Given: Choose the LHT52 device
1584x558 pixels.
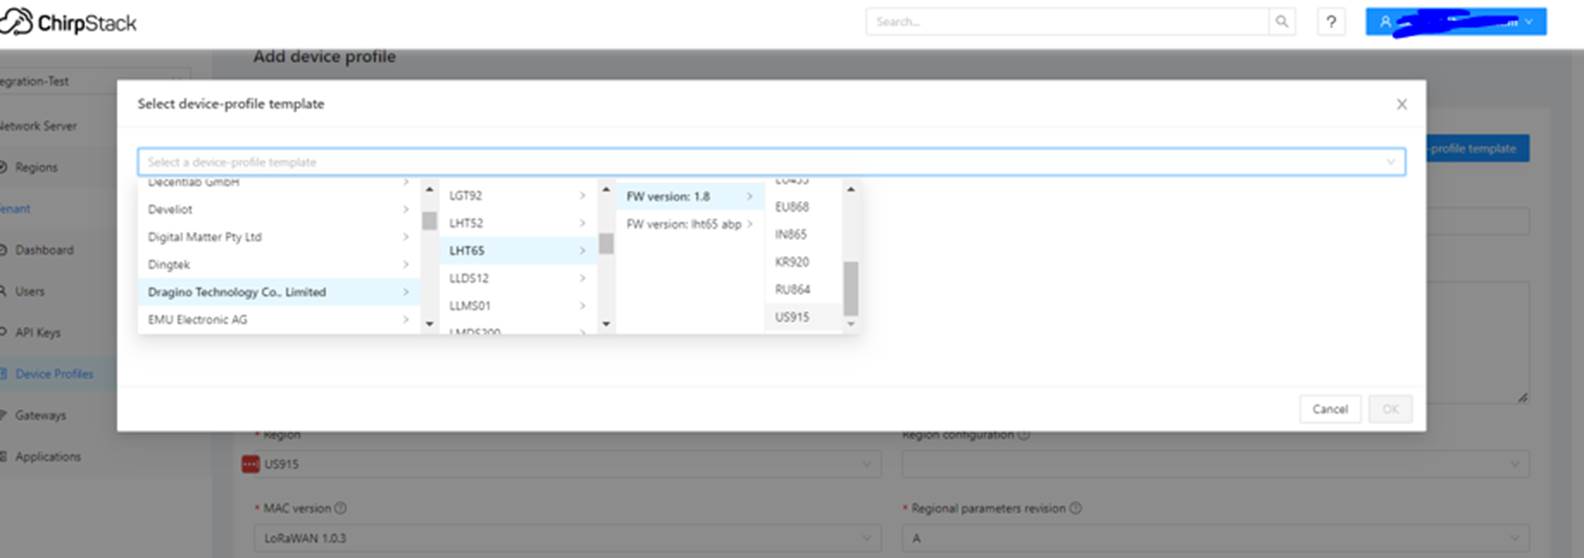Looking at the screenshot, I should 518,223.
